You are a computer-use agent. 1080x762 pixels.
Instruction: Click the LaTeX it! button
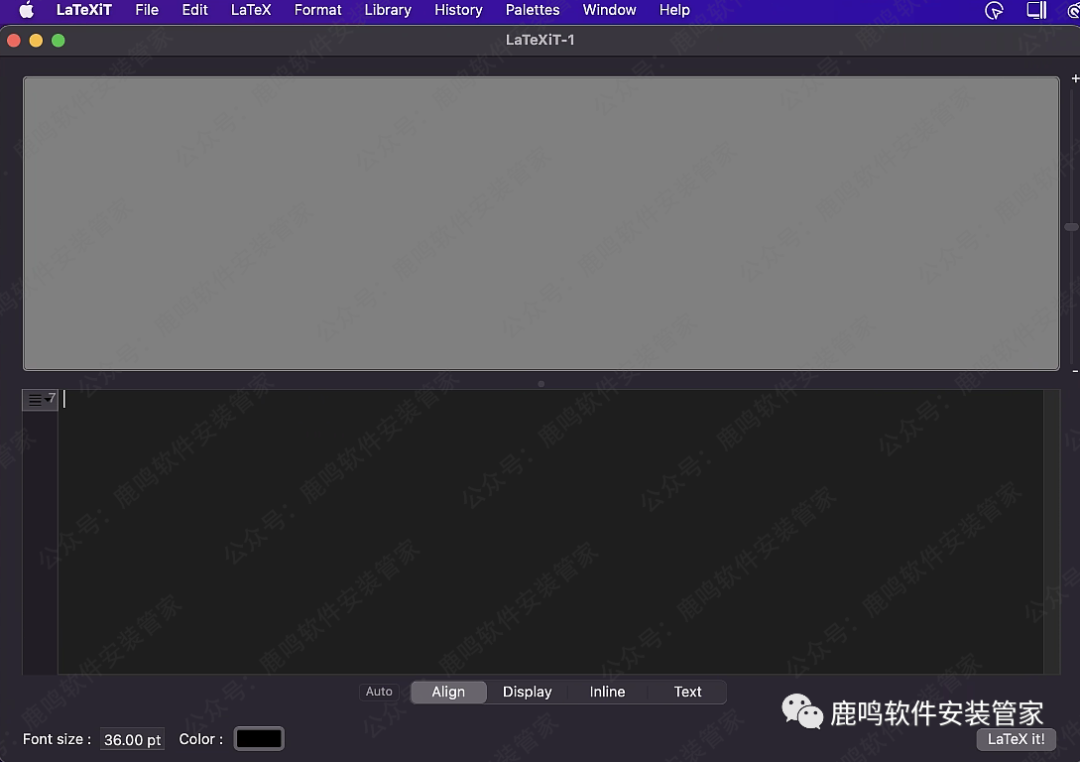click(1016, 739)
